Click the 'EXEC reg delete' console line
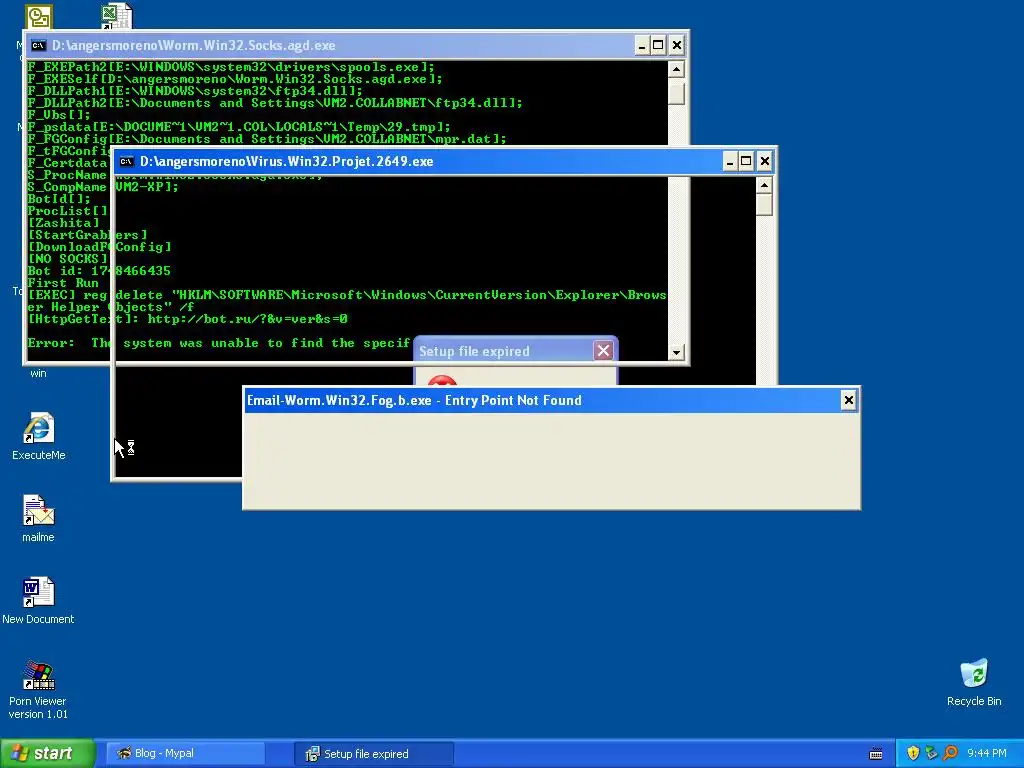Image resolution: width=1024 pixels, height=768 pixels. [x=346, y=300]
